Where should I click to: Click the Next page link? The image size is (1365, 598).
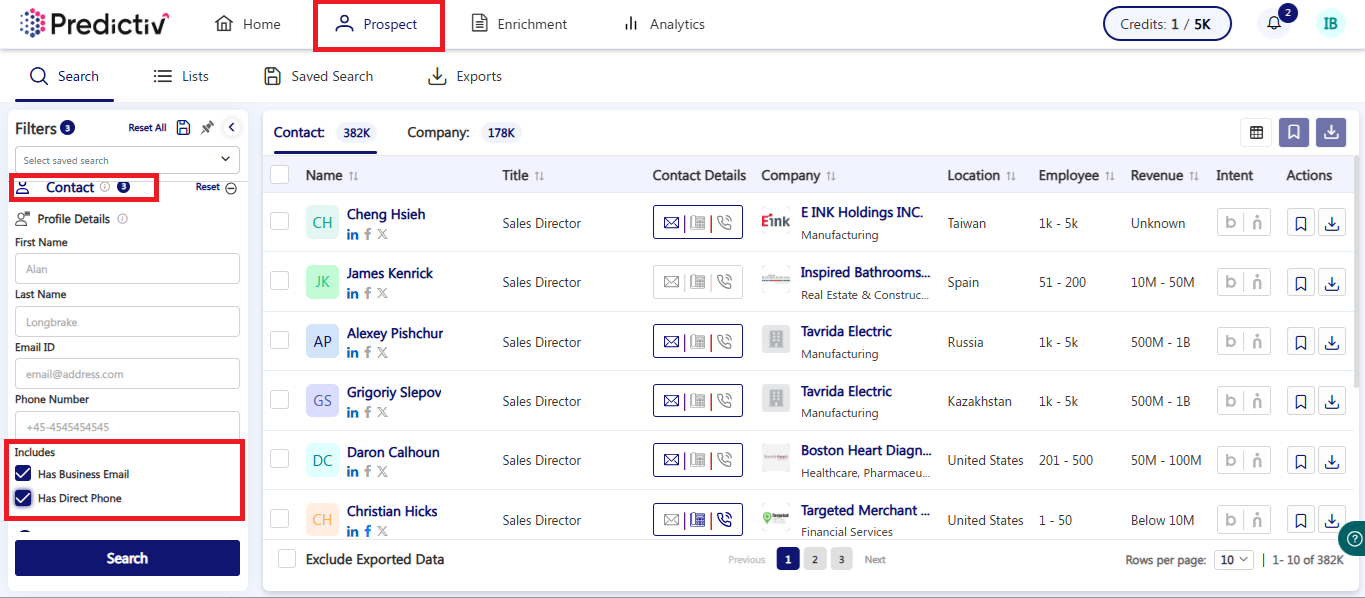[x=875, y=560]
